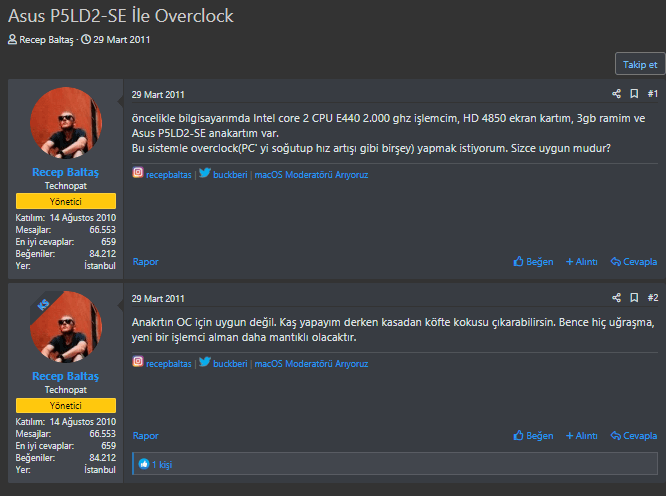This screenshot has height=496, width=666.
Task: Click the KS badge on post #2 avatar
Action: pos(43,304)
